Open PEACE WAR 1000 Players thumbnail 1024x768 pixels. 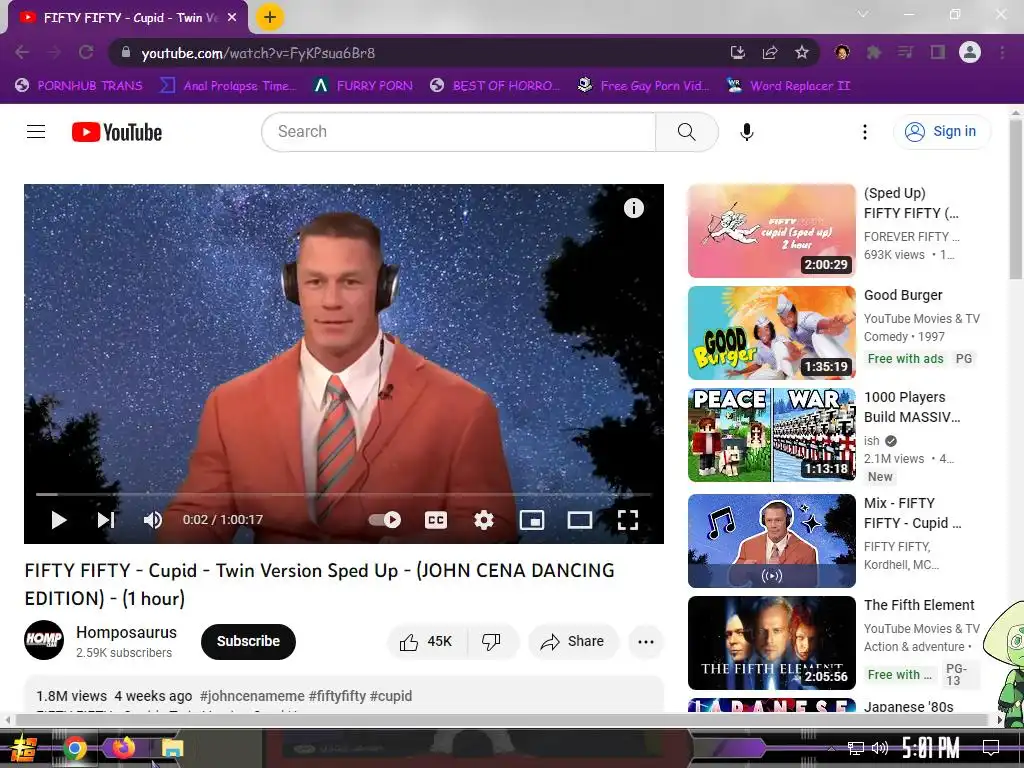(771, 434)
